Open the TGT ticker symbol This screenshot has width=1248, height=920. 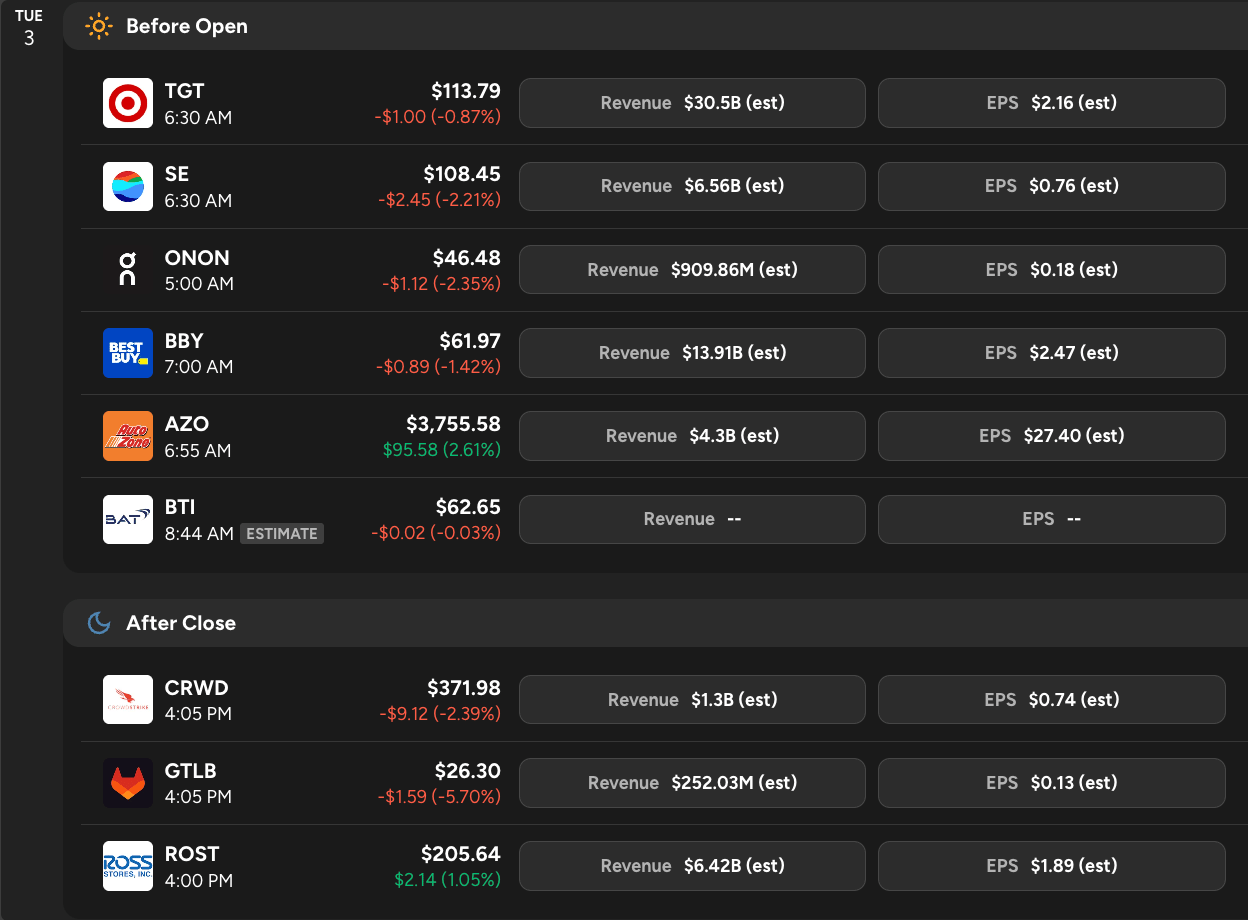(x=185, y=92)
